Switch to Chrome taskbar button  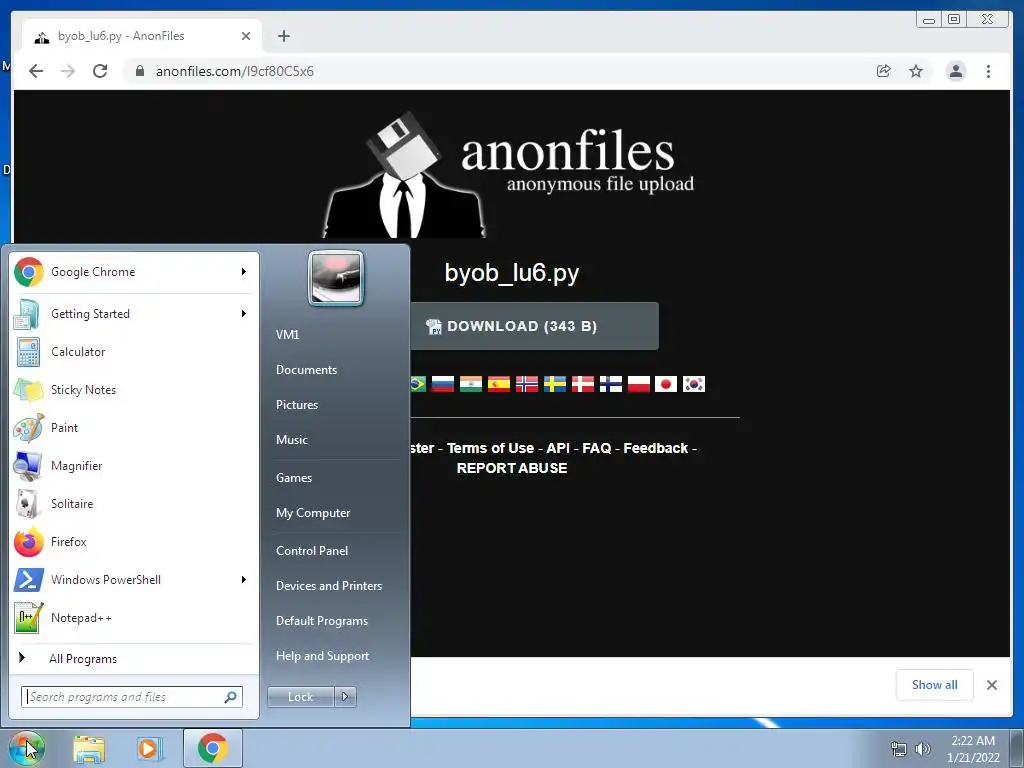pyautogui.click(x=213, y=748)
